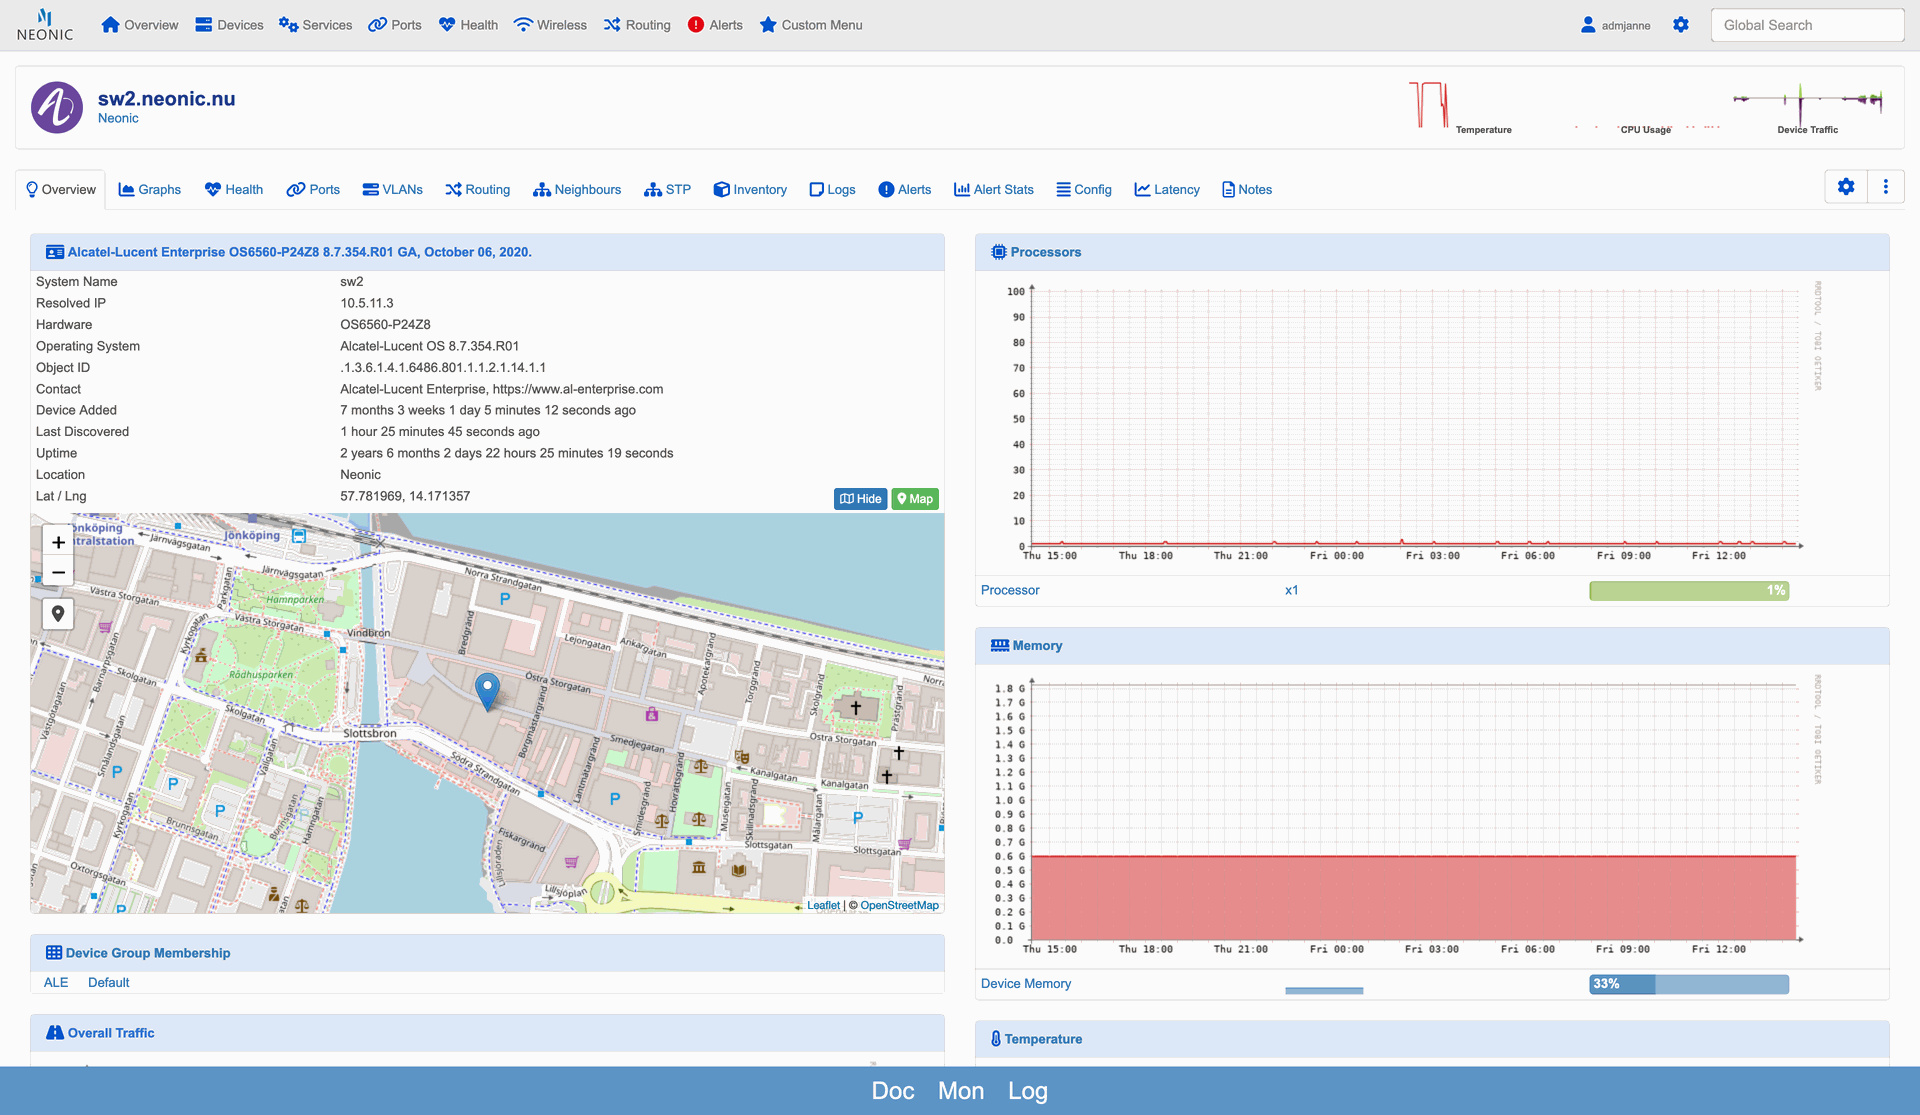Click the Hide map button
The image size is (1920, 1115).
[860, 499]
